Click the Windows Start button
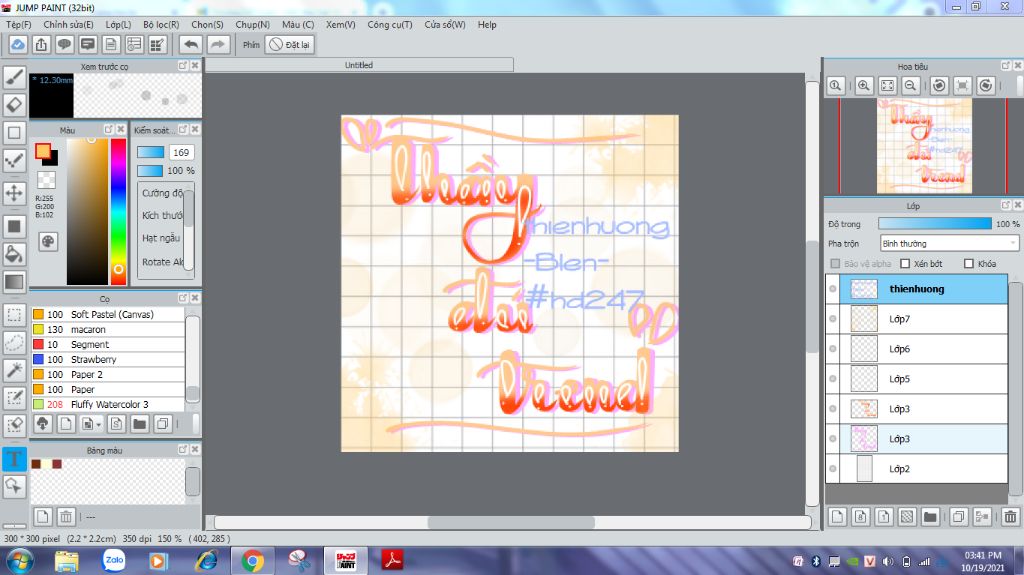Image resolution: width=1024 pixels, height=575 pixels. [x=20, y=561]
